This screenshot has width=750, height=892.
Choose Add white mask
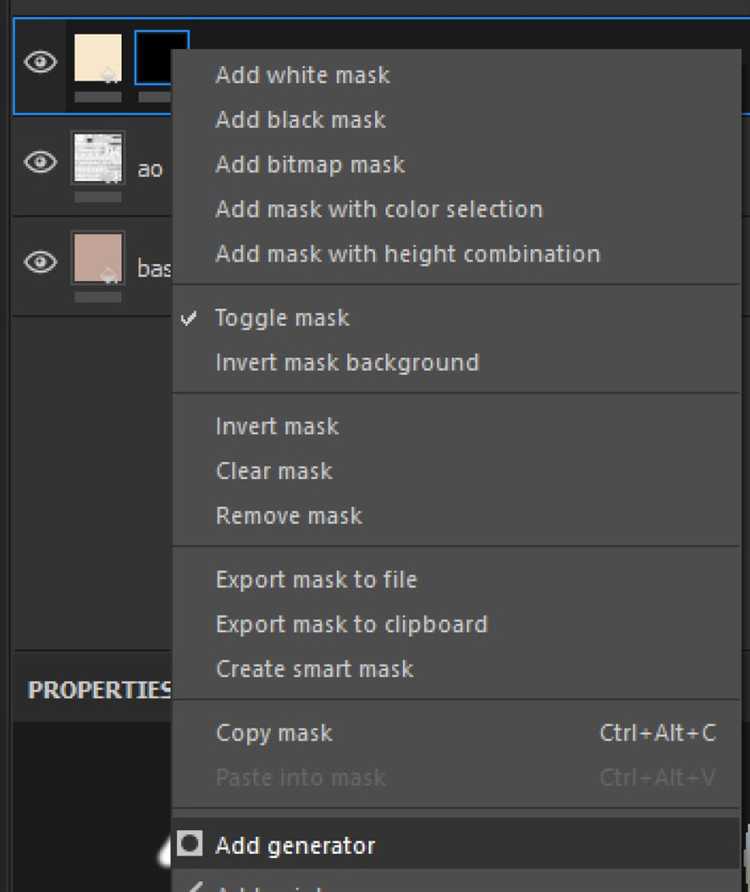coord(302,75)
